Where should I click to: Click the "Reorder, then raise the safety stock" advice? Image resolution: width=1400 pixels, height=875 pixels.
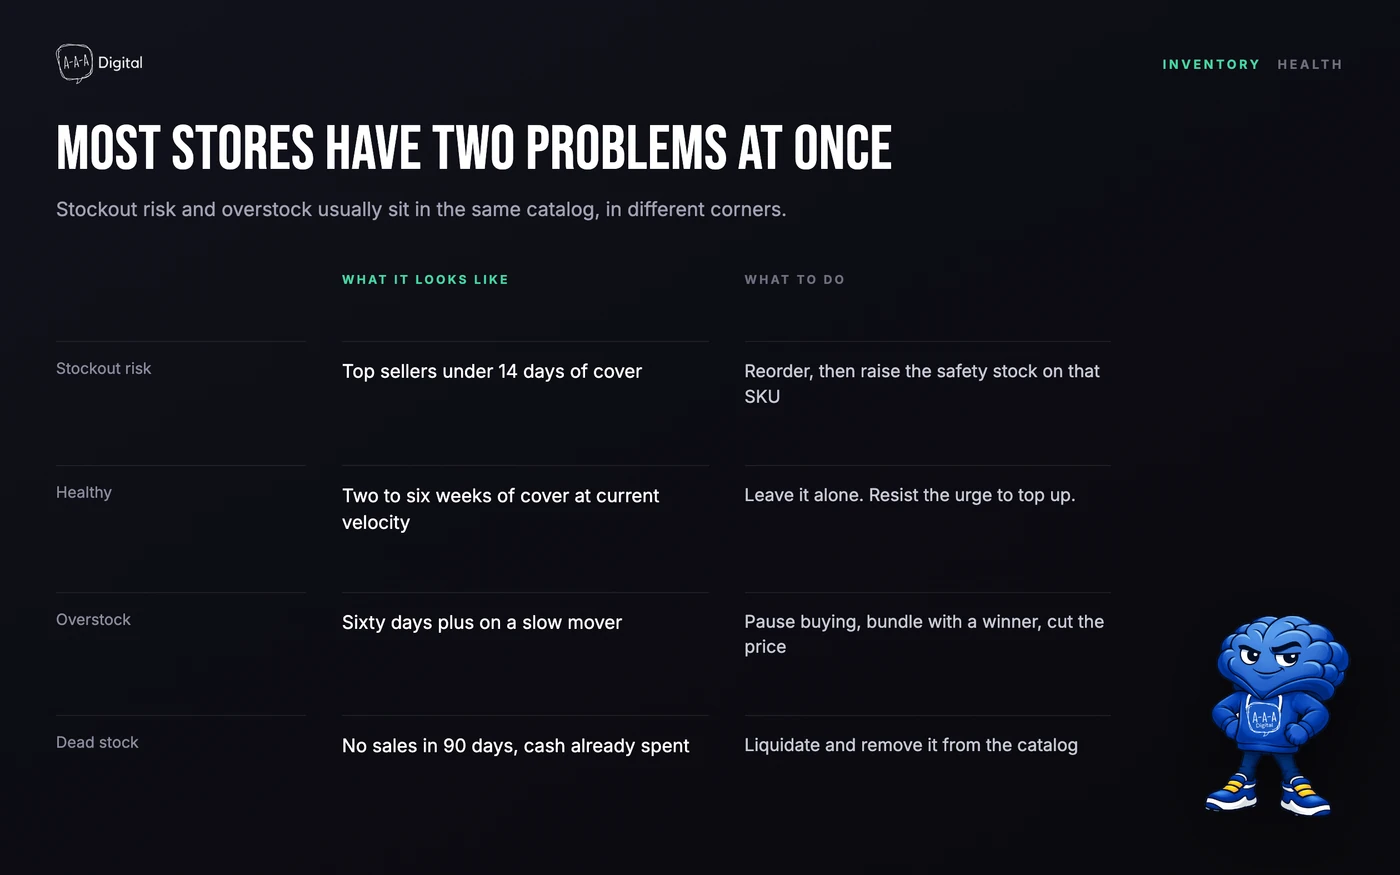click(922, 384)
